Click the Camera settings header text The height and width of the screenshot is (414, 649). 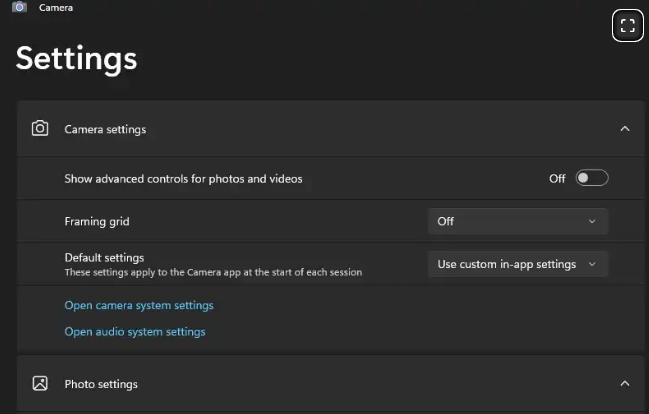[x=105, y=130]
